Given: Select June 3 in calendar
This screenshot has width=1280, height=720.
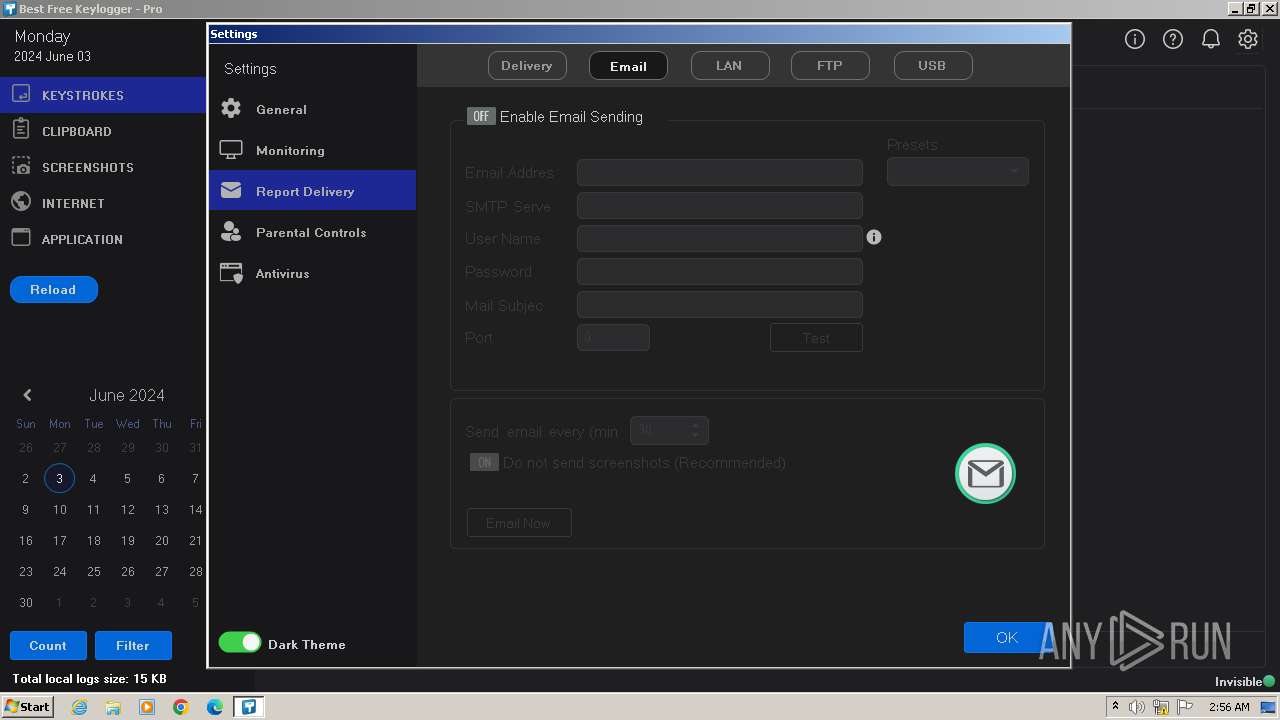Looking at the screenshot, I should click(x=59, y=478).
